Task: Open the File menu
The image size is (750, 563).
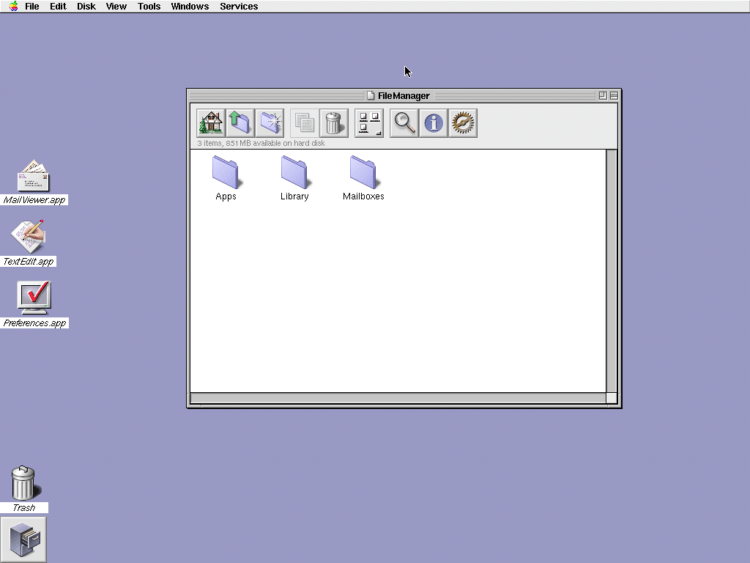Action: coord(32,6)
